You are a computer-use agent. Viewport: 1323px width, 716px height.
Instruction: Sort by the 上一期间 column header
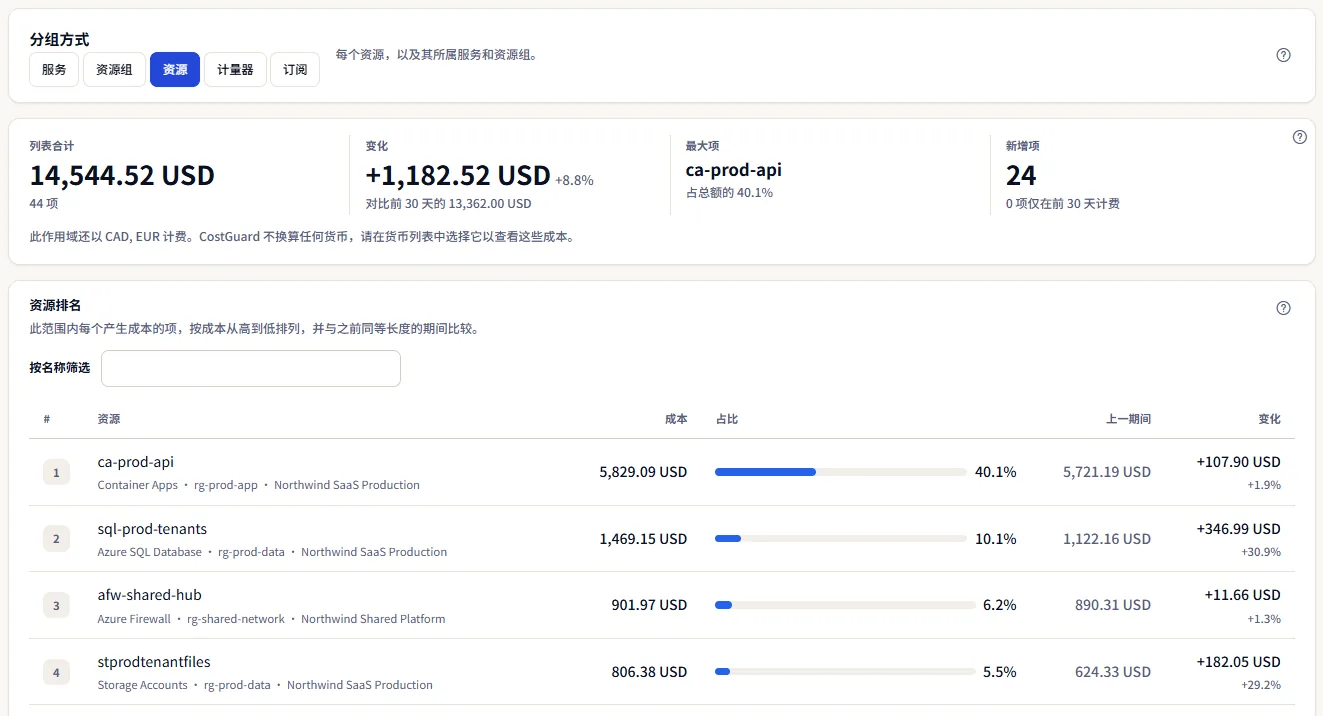point(1128,419)
